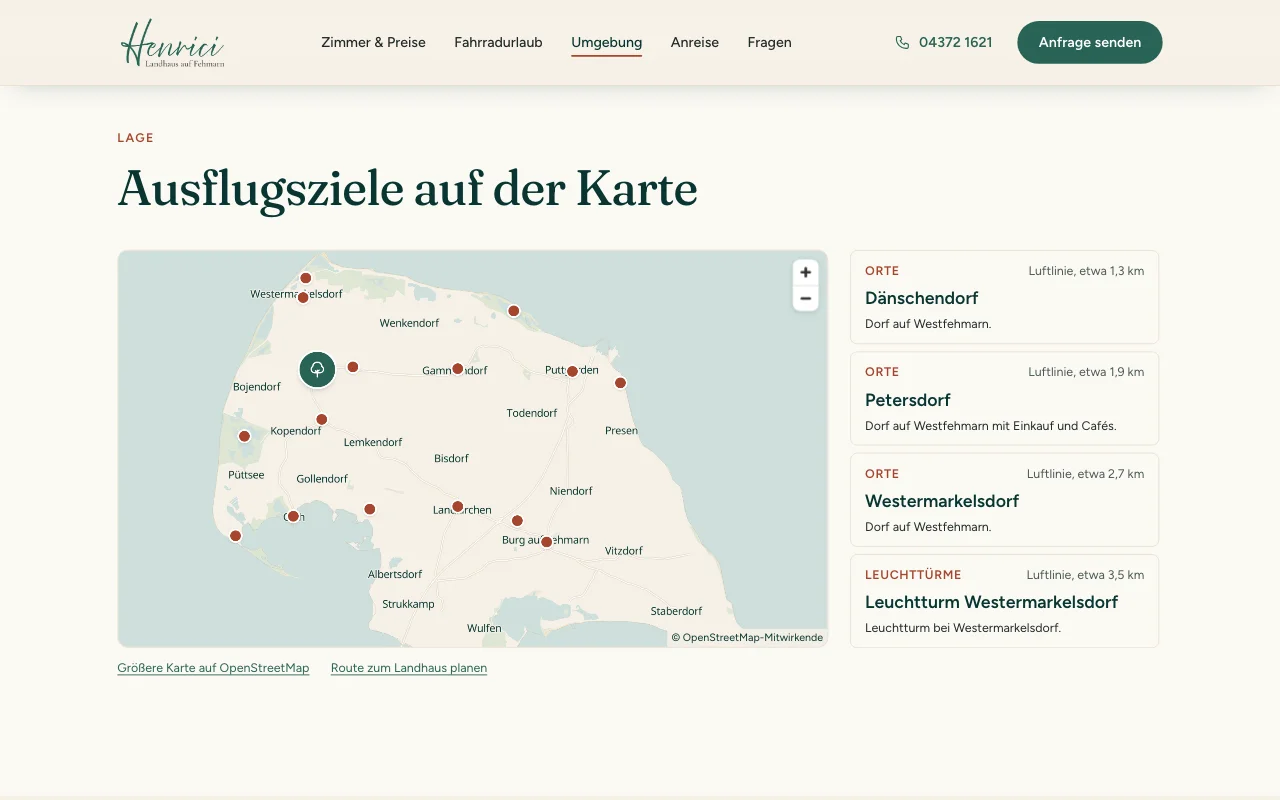The width and height of the screenshot is (1280, 800).
Task: Zoom in the map with plus button
Action: 805,272
